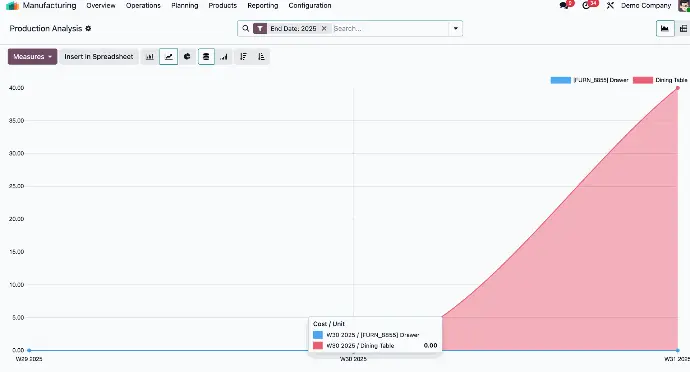Focus the Search input field

(389, 29)
